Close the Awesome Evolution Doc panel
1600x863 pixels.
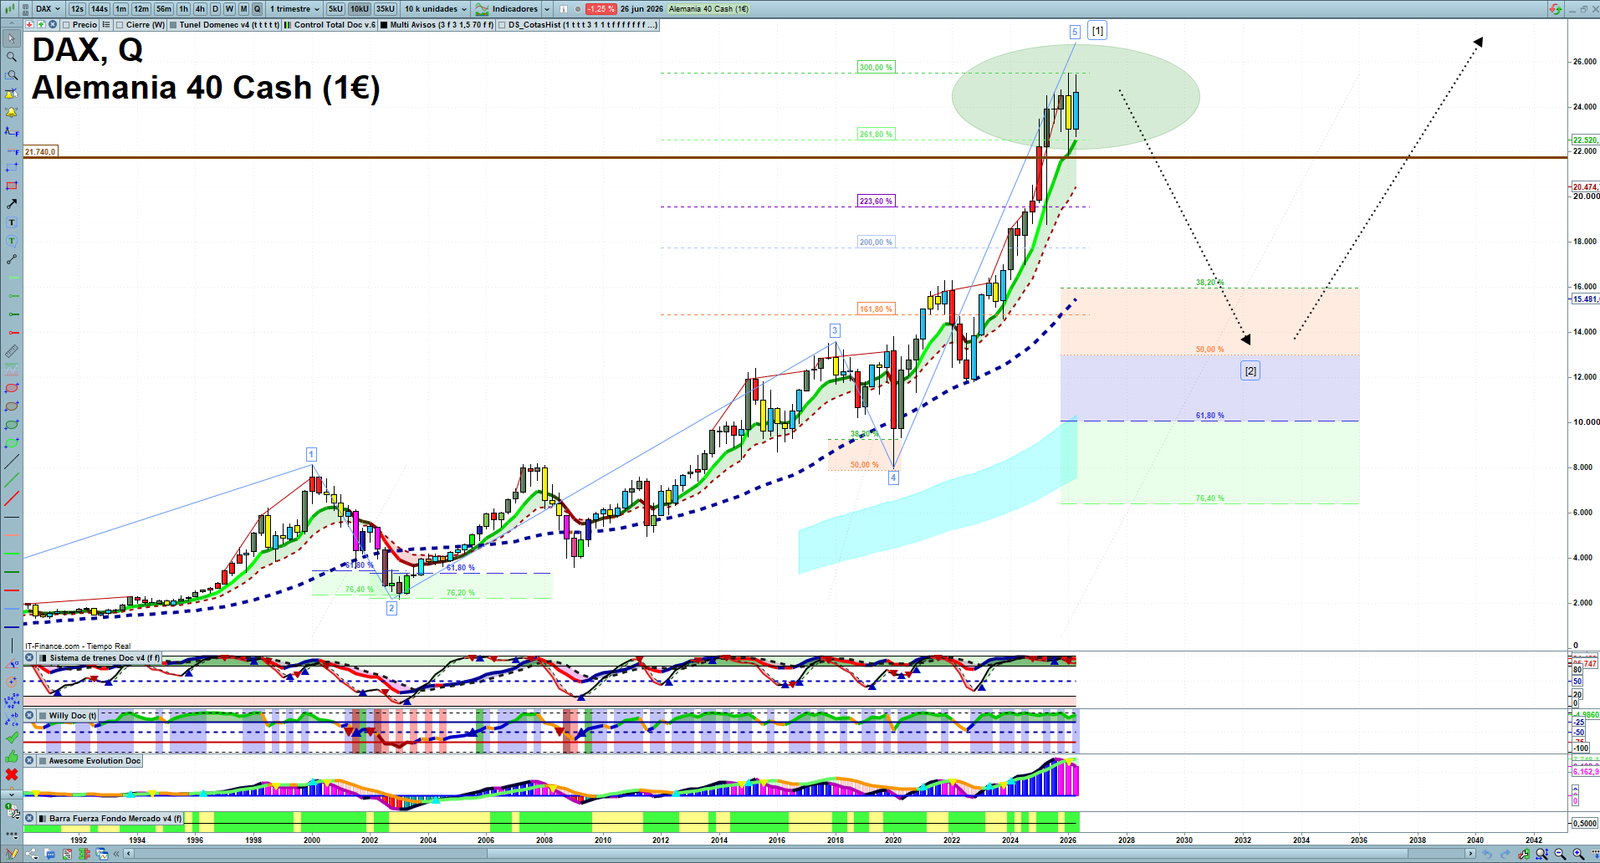coord(29,761)
